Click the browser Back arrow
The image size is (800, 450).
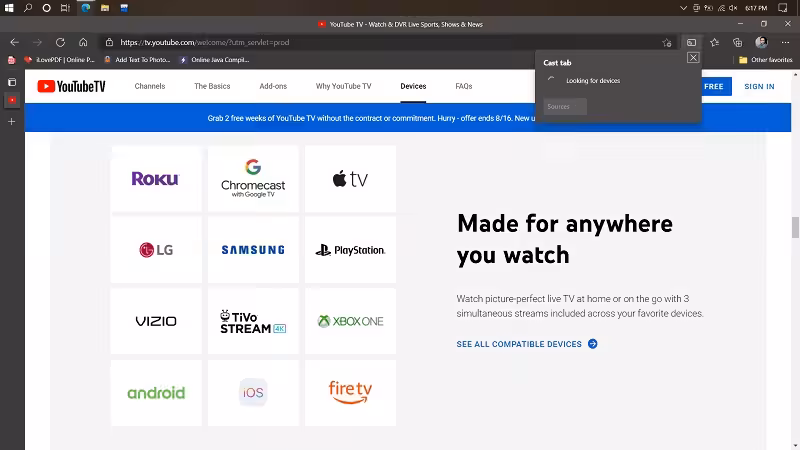[x=14, y=42]
